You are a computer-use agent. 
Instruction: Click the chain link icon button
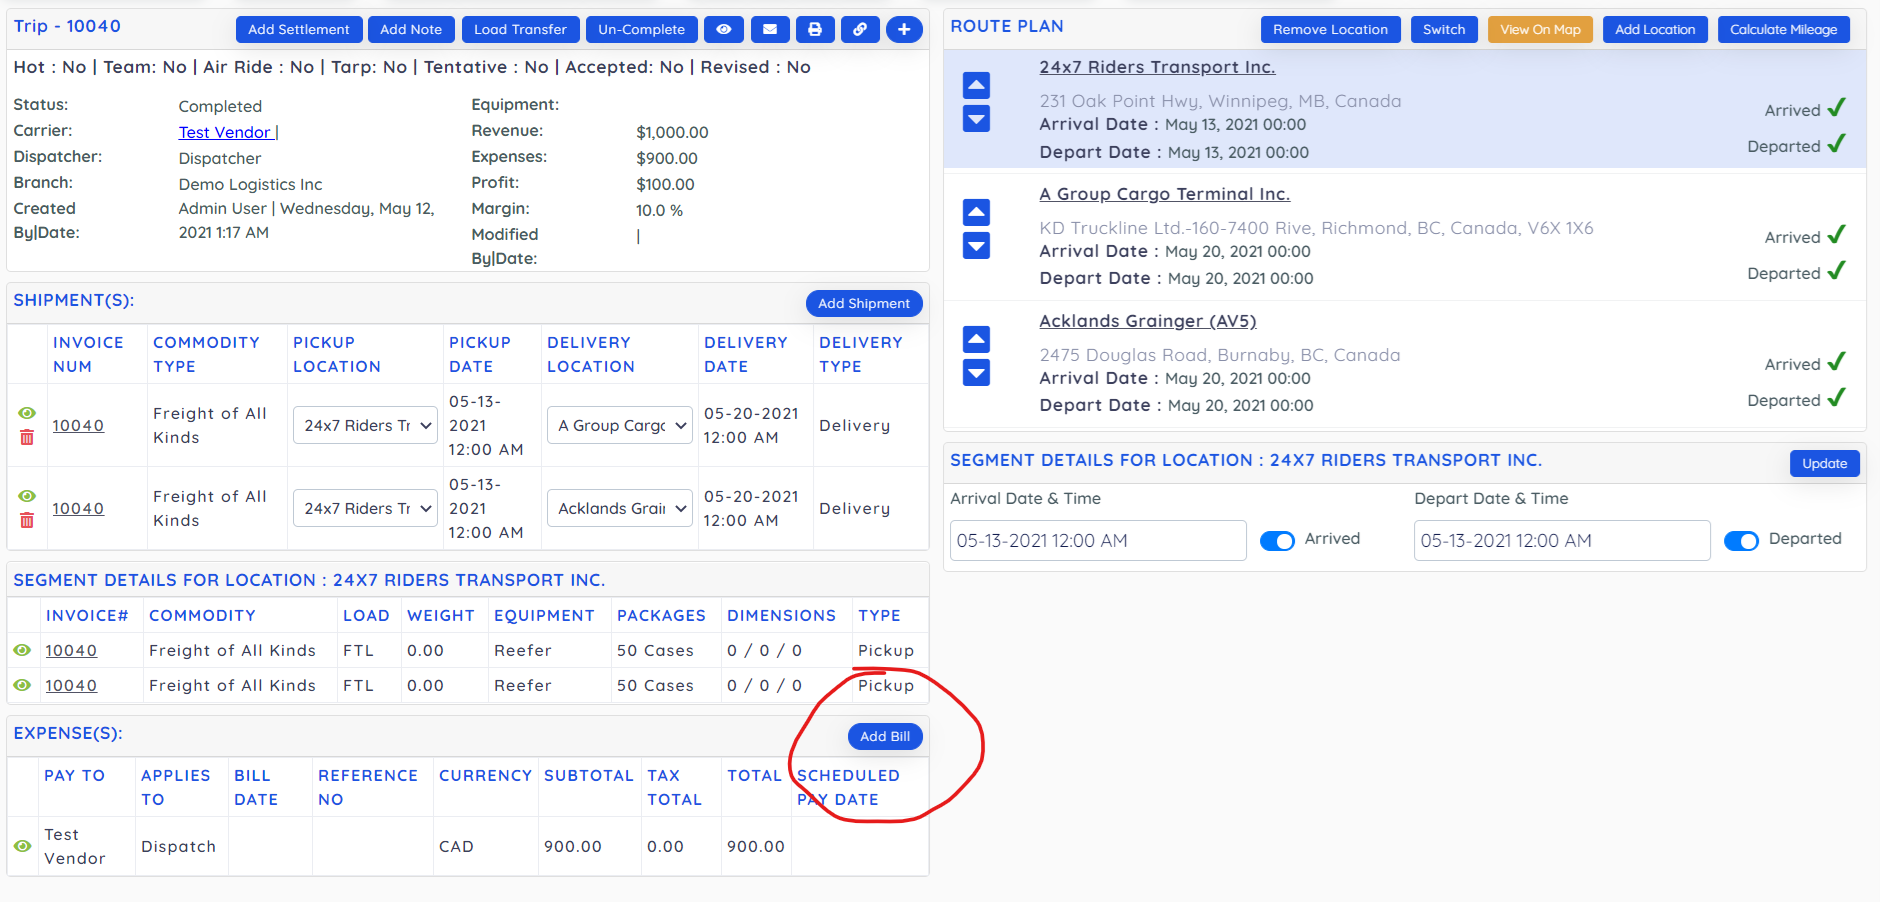pyautogui.click(x=860, y=30)
